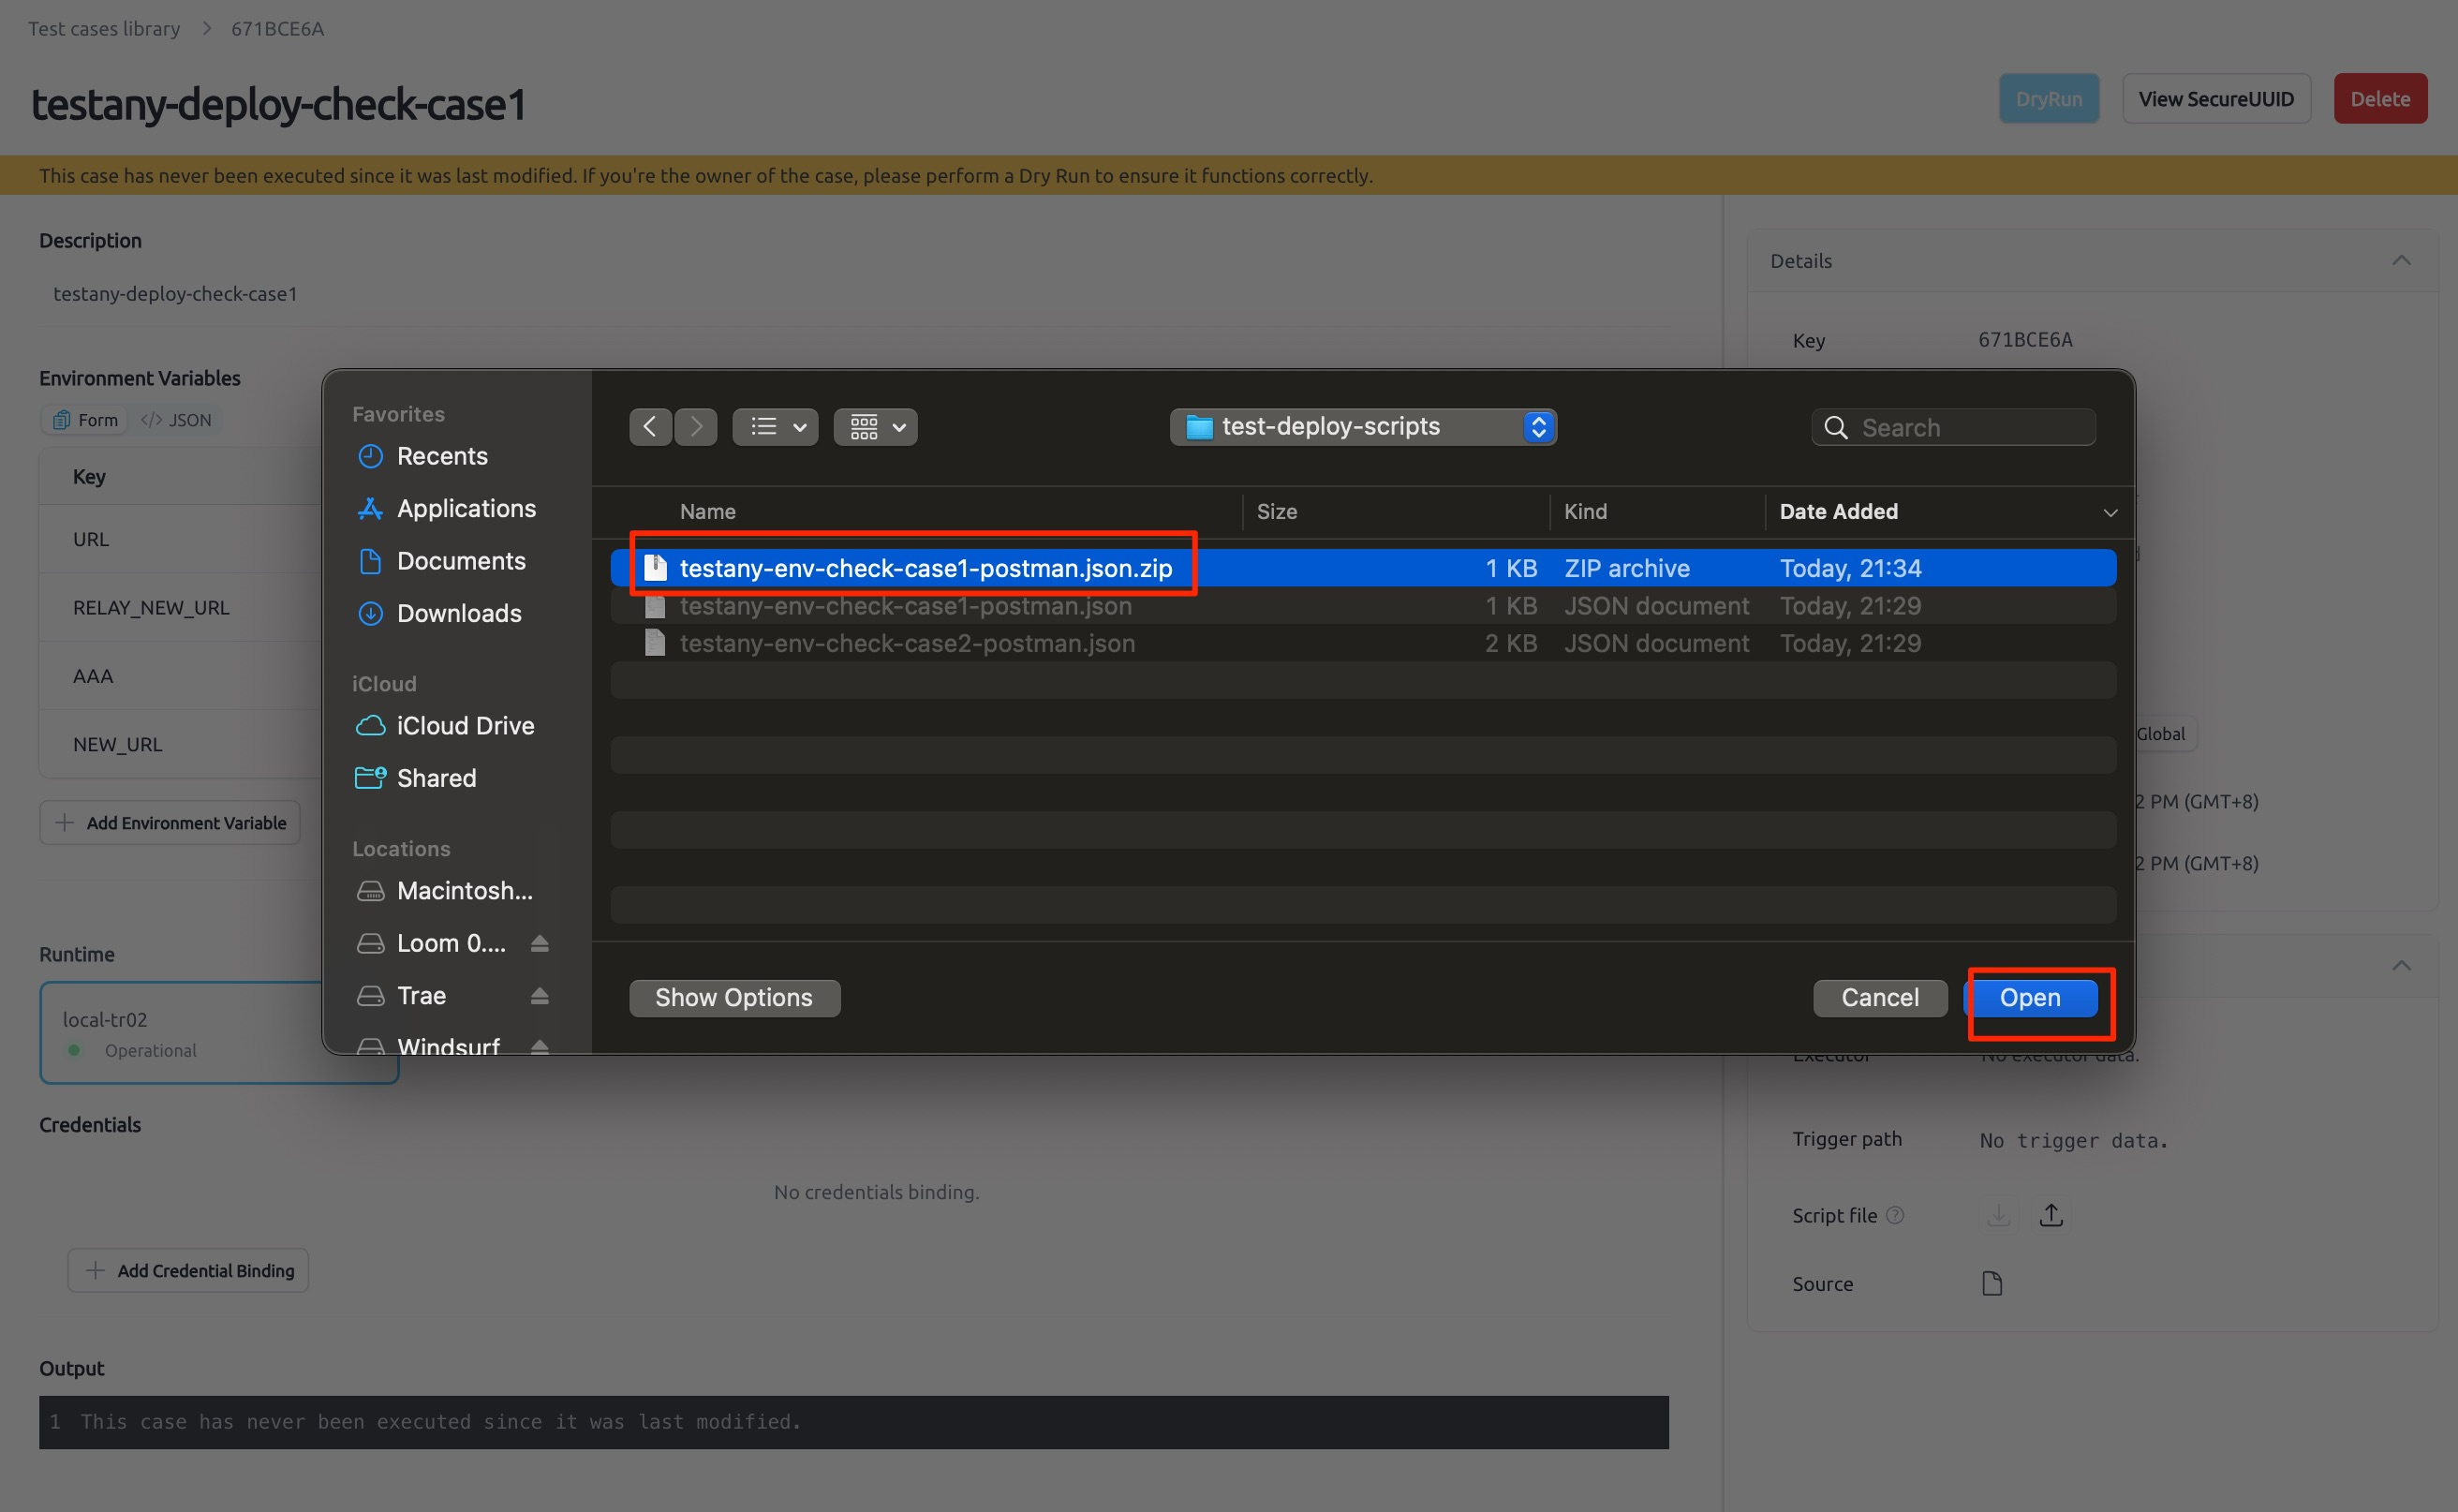Viewport: 2458px width, 1512px height.
Task: Click the Open button
Action: coord(2030,997)
